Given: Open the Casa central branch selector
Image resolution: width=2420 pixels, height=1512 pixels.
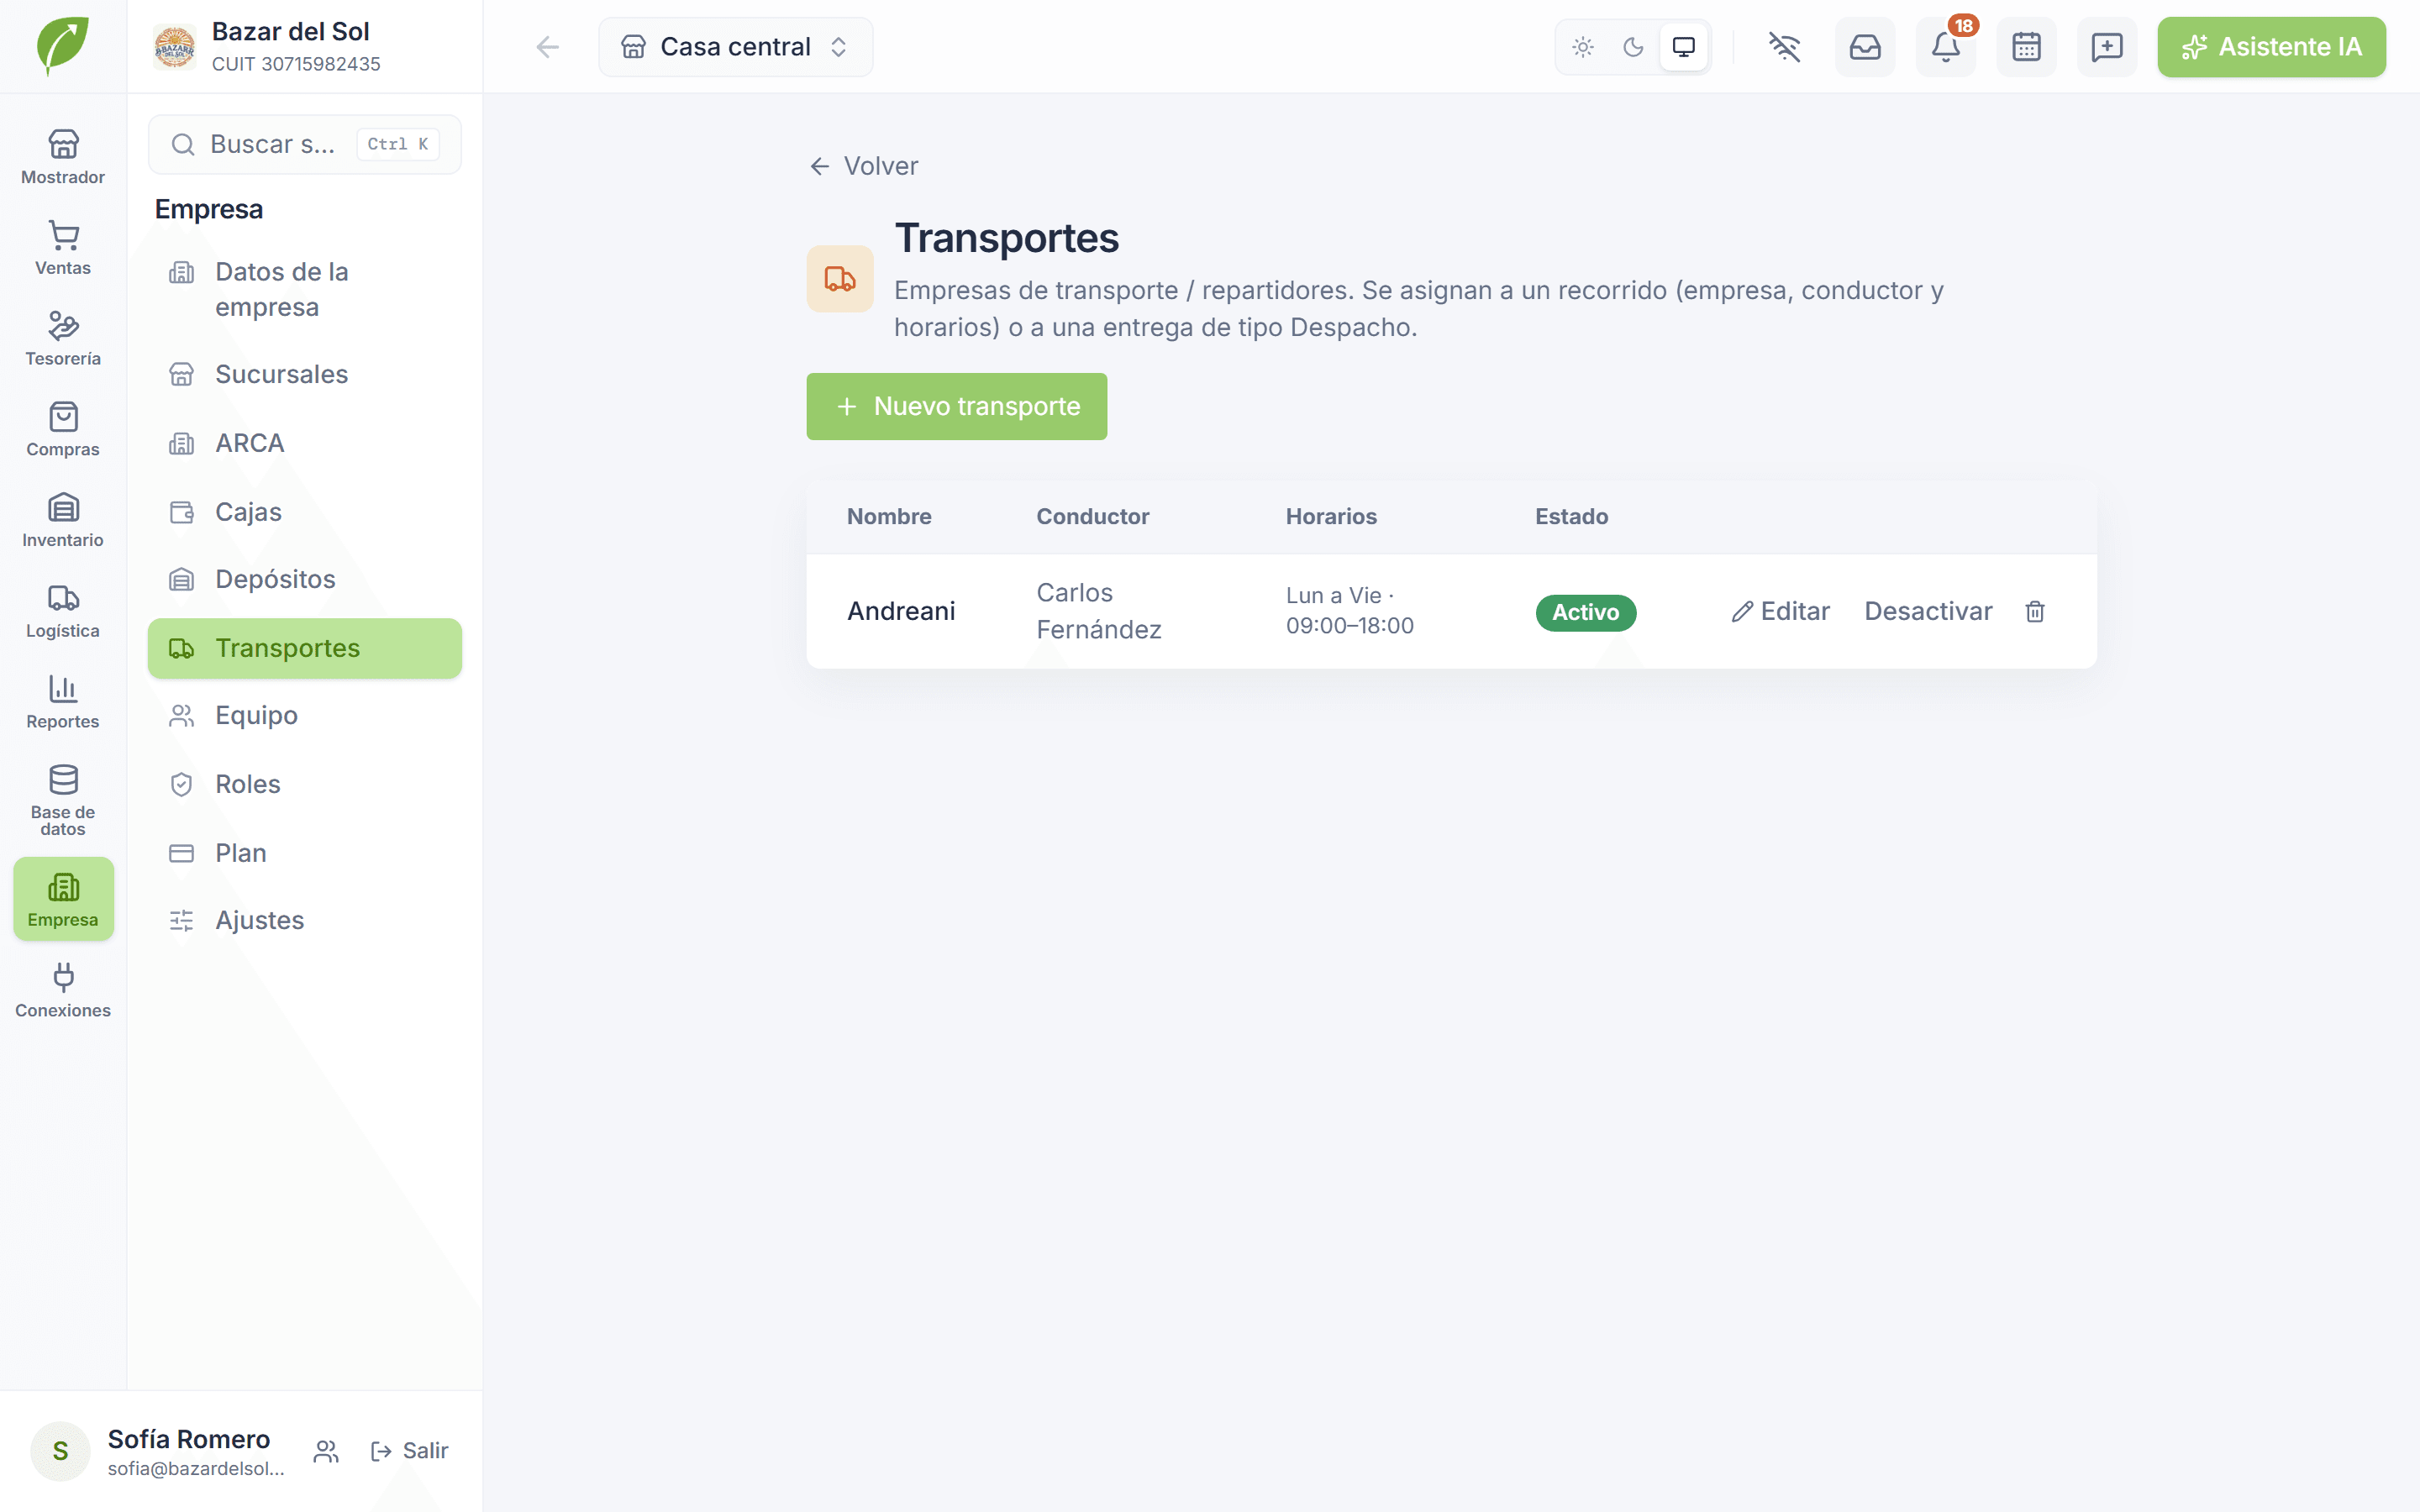Looking at the screenshot, I should click(x=736, y=47).
